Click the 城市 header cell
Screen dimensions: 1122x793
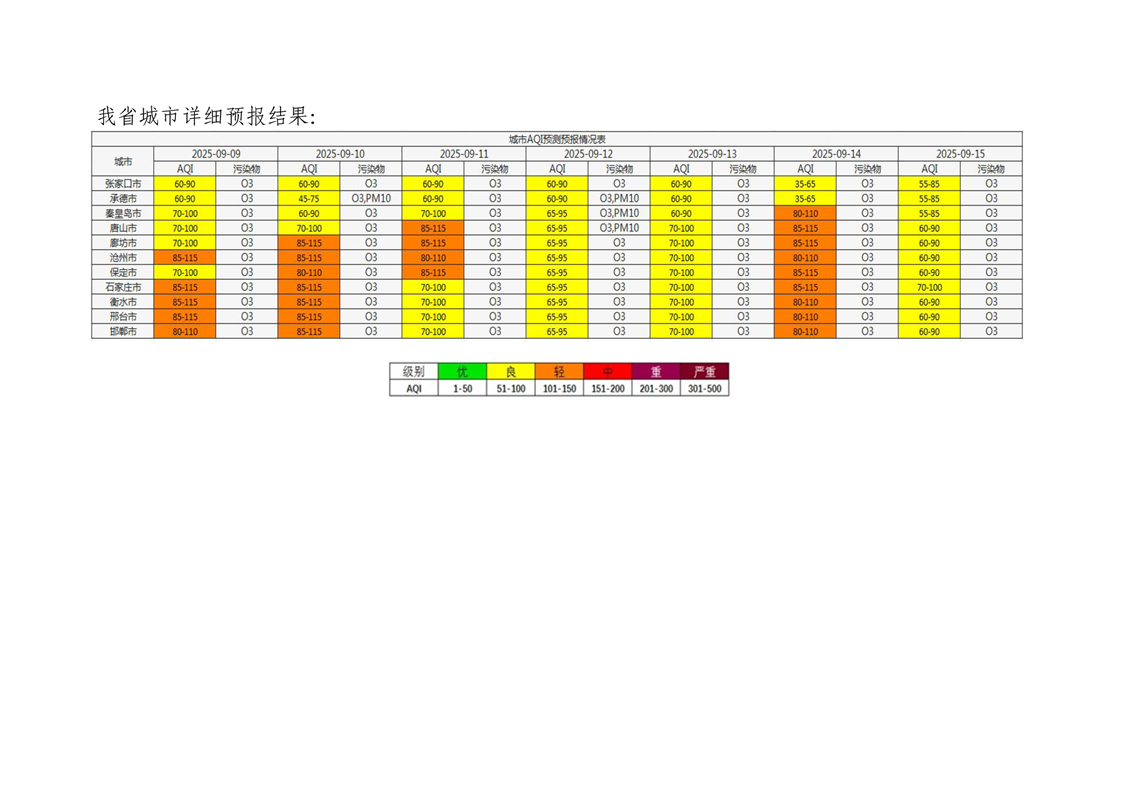pos(123,161)
